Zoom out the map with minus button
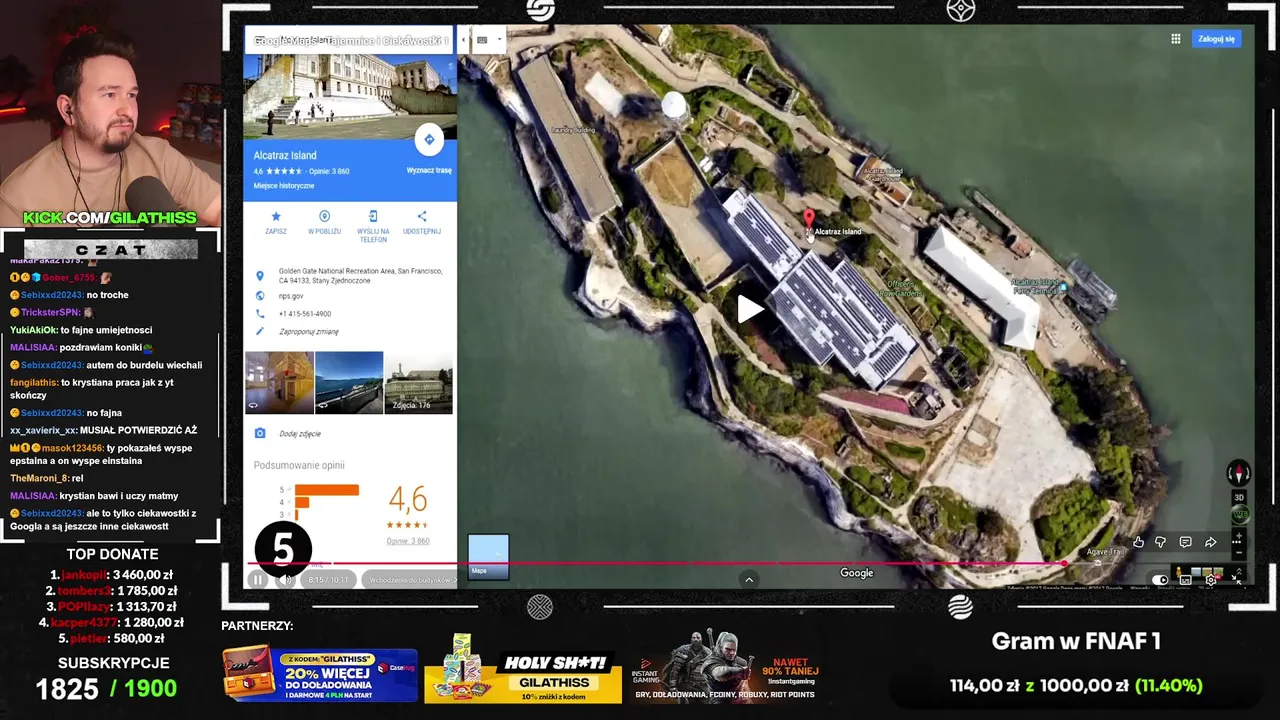 [x=1238, y=552]
